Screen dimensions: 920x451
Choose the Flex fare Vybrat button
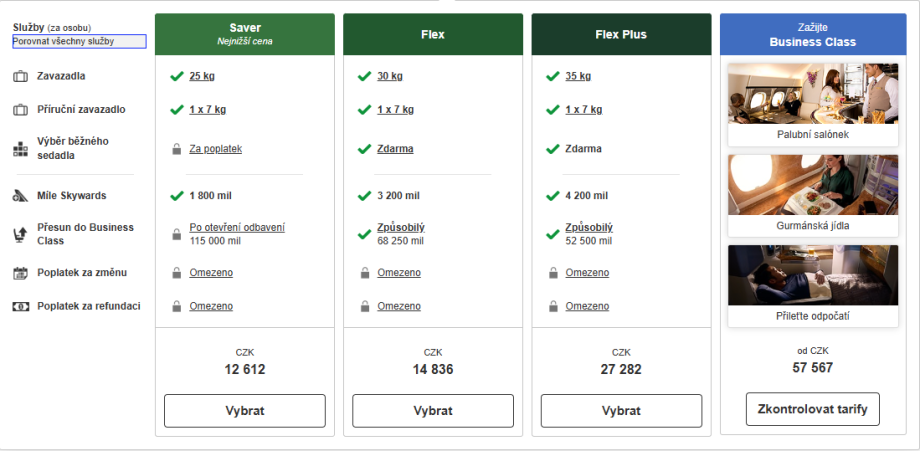coord(433,410)
